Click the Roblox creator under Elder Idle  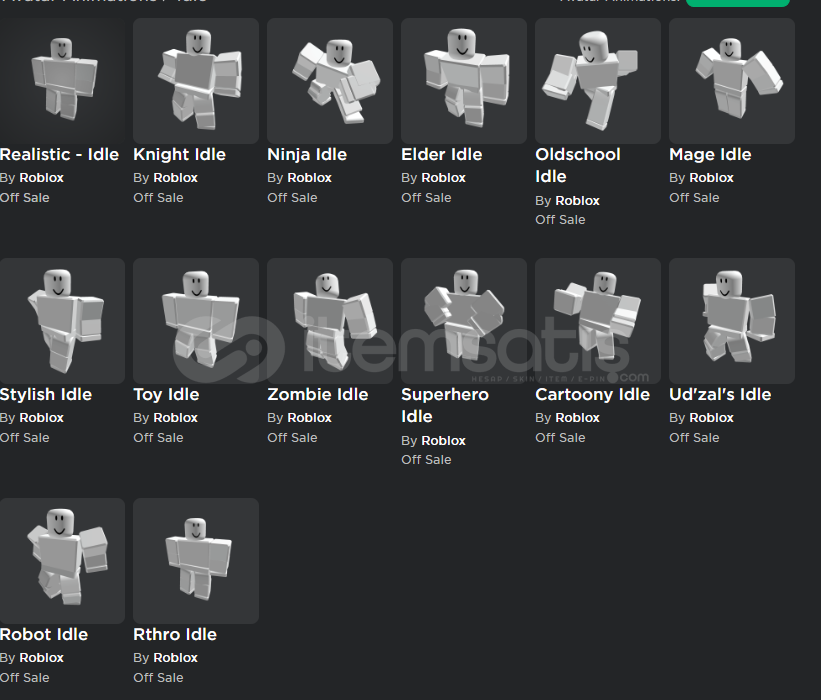443,178
